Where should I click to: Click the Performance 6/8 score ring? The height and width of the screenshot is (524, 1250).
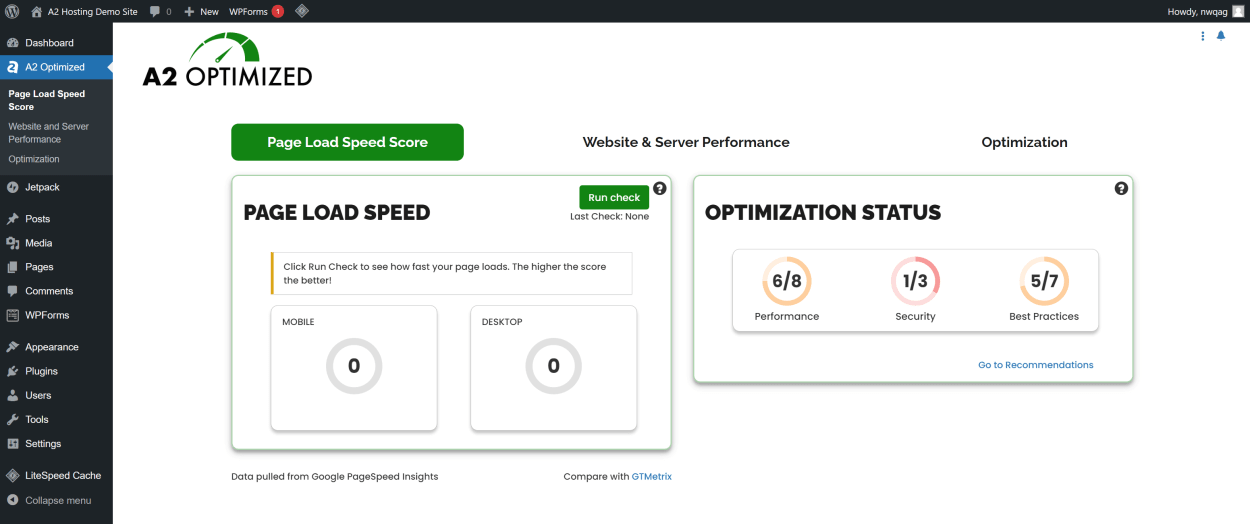[x=787, y=281]
